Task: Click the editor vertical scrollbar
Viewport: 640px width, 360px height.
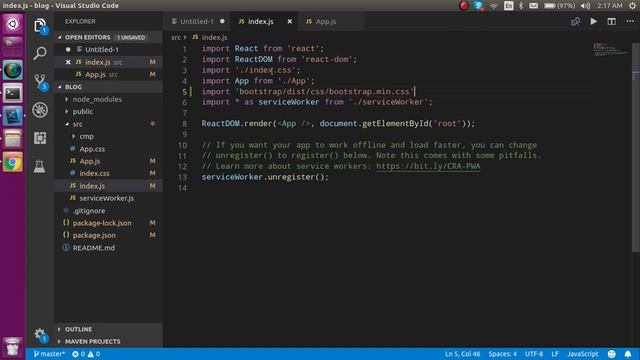Action: pos(636,147)
